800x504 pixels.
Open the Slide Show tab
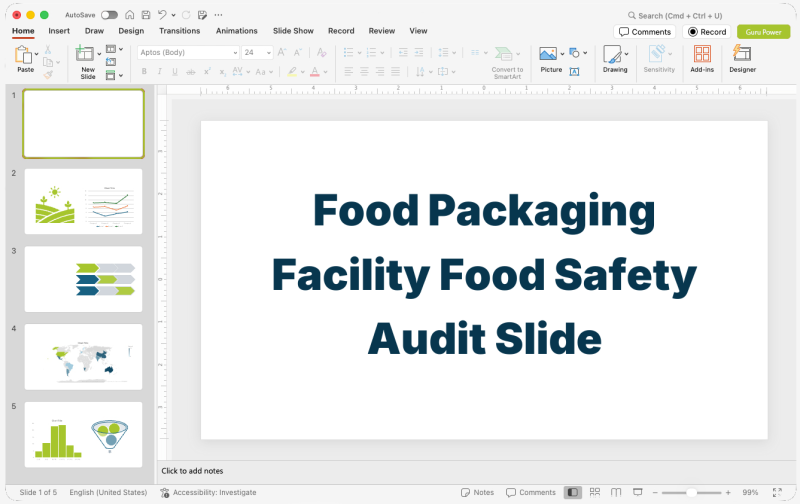tap(293, 31)
